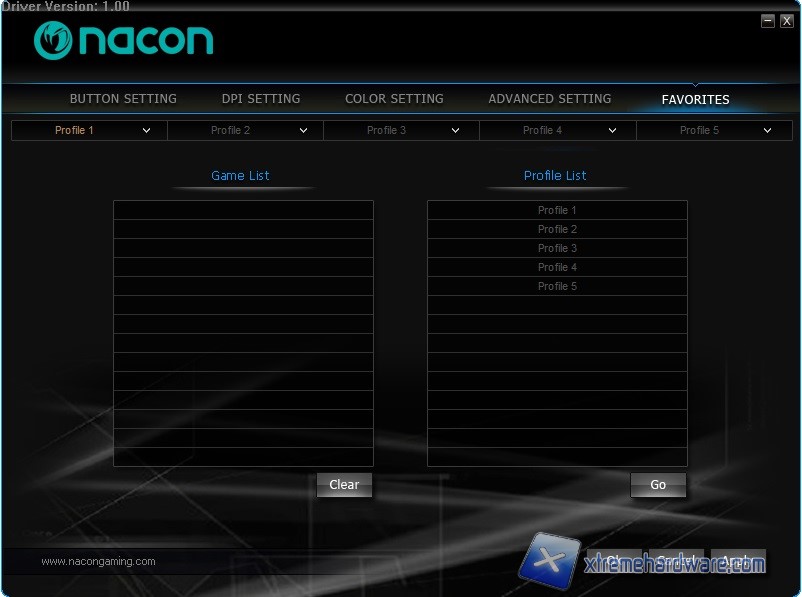
Task: Select the Favorites tab
Action: pos(695,99)
